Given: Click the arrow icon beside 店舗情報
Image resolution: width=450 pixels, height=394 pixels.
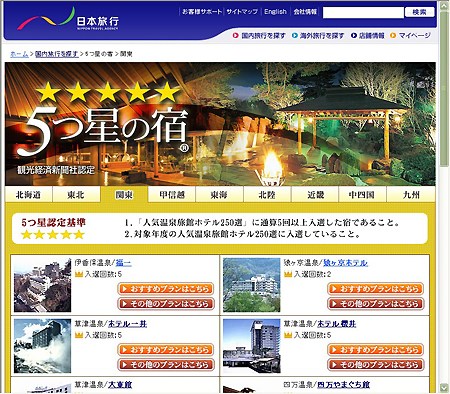Looking at the screenshot, I should click(x=354, y=35).
